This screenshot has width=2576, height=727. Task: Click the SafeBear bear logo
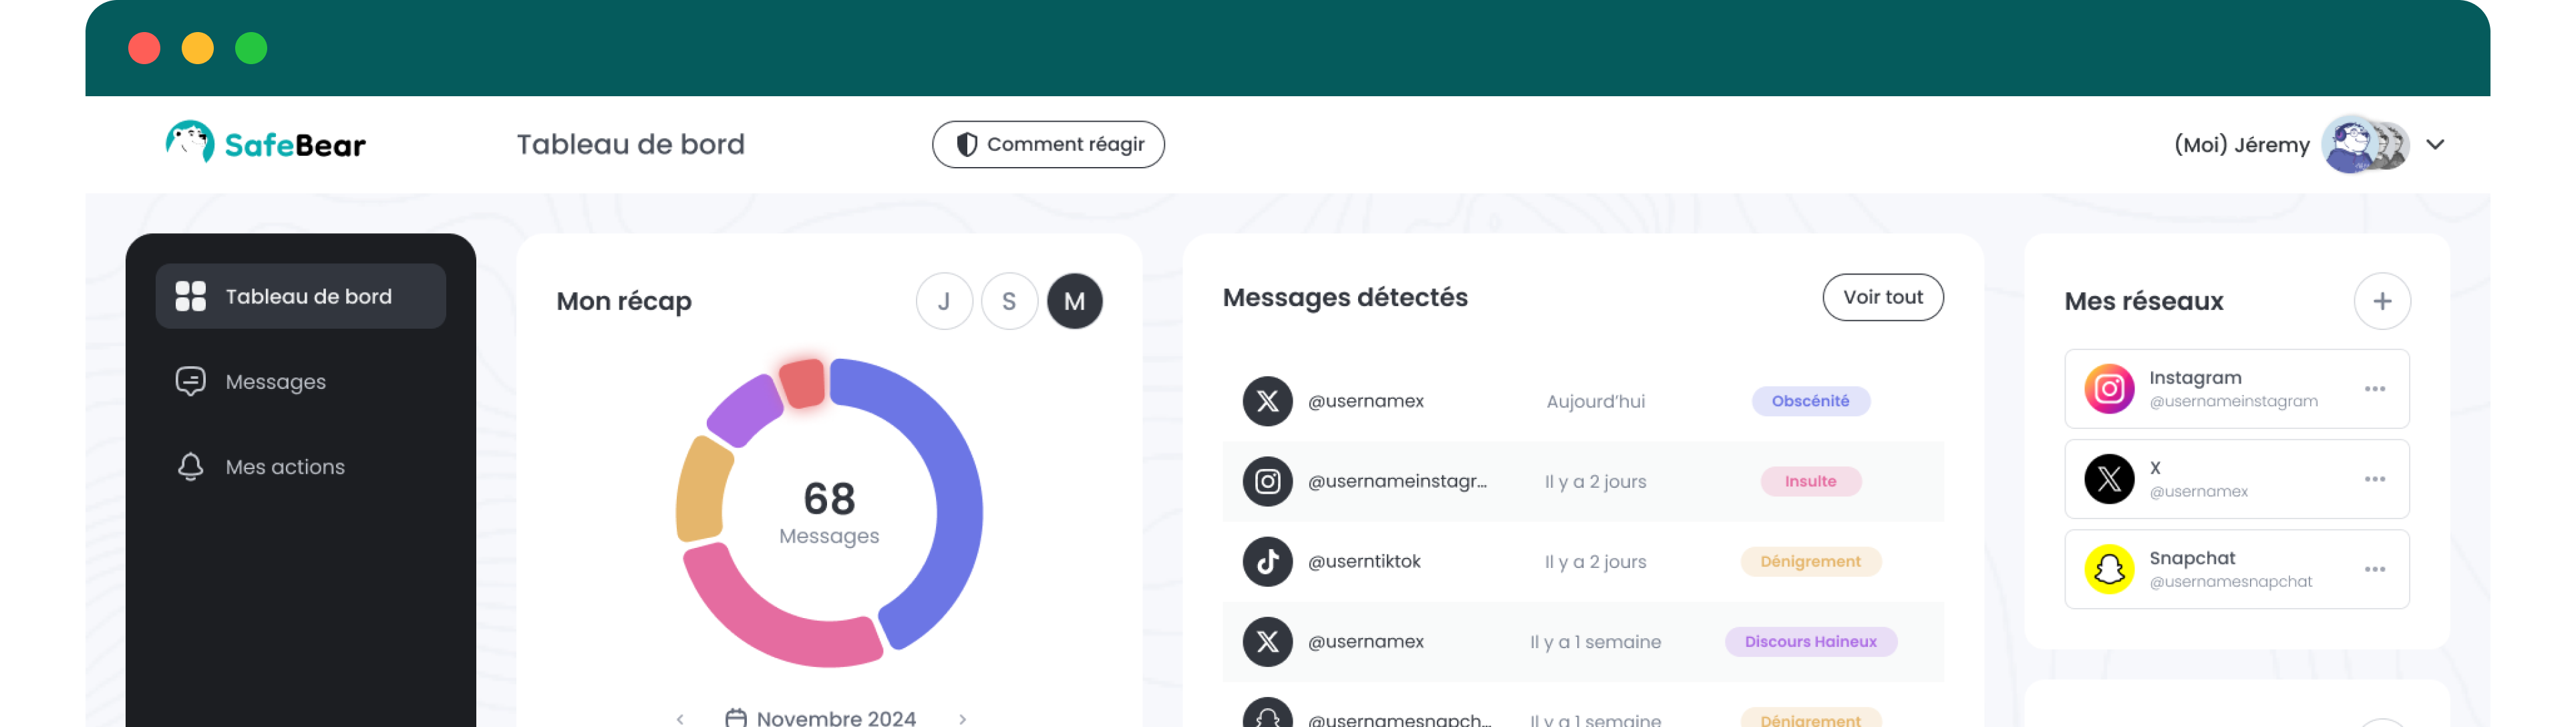190,143
